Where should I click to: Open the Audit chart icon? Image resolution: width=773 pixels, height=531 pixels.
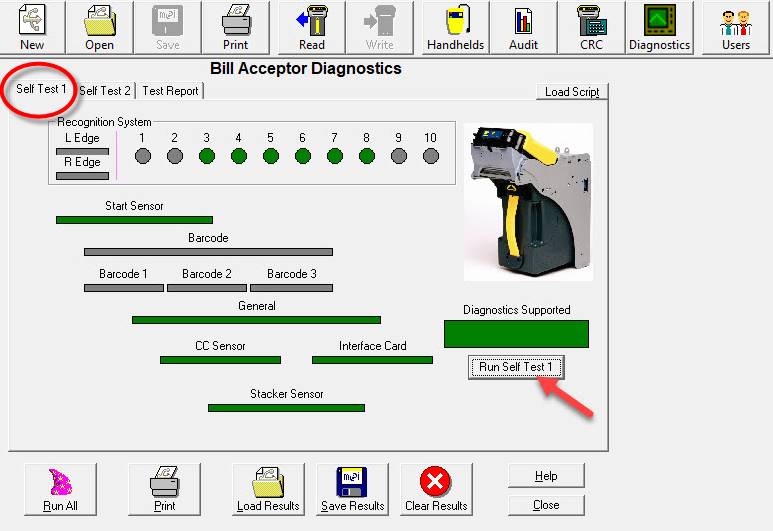coord(523,28)
